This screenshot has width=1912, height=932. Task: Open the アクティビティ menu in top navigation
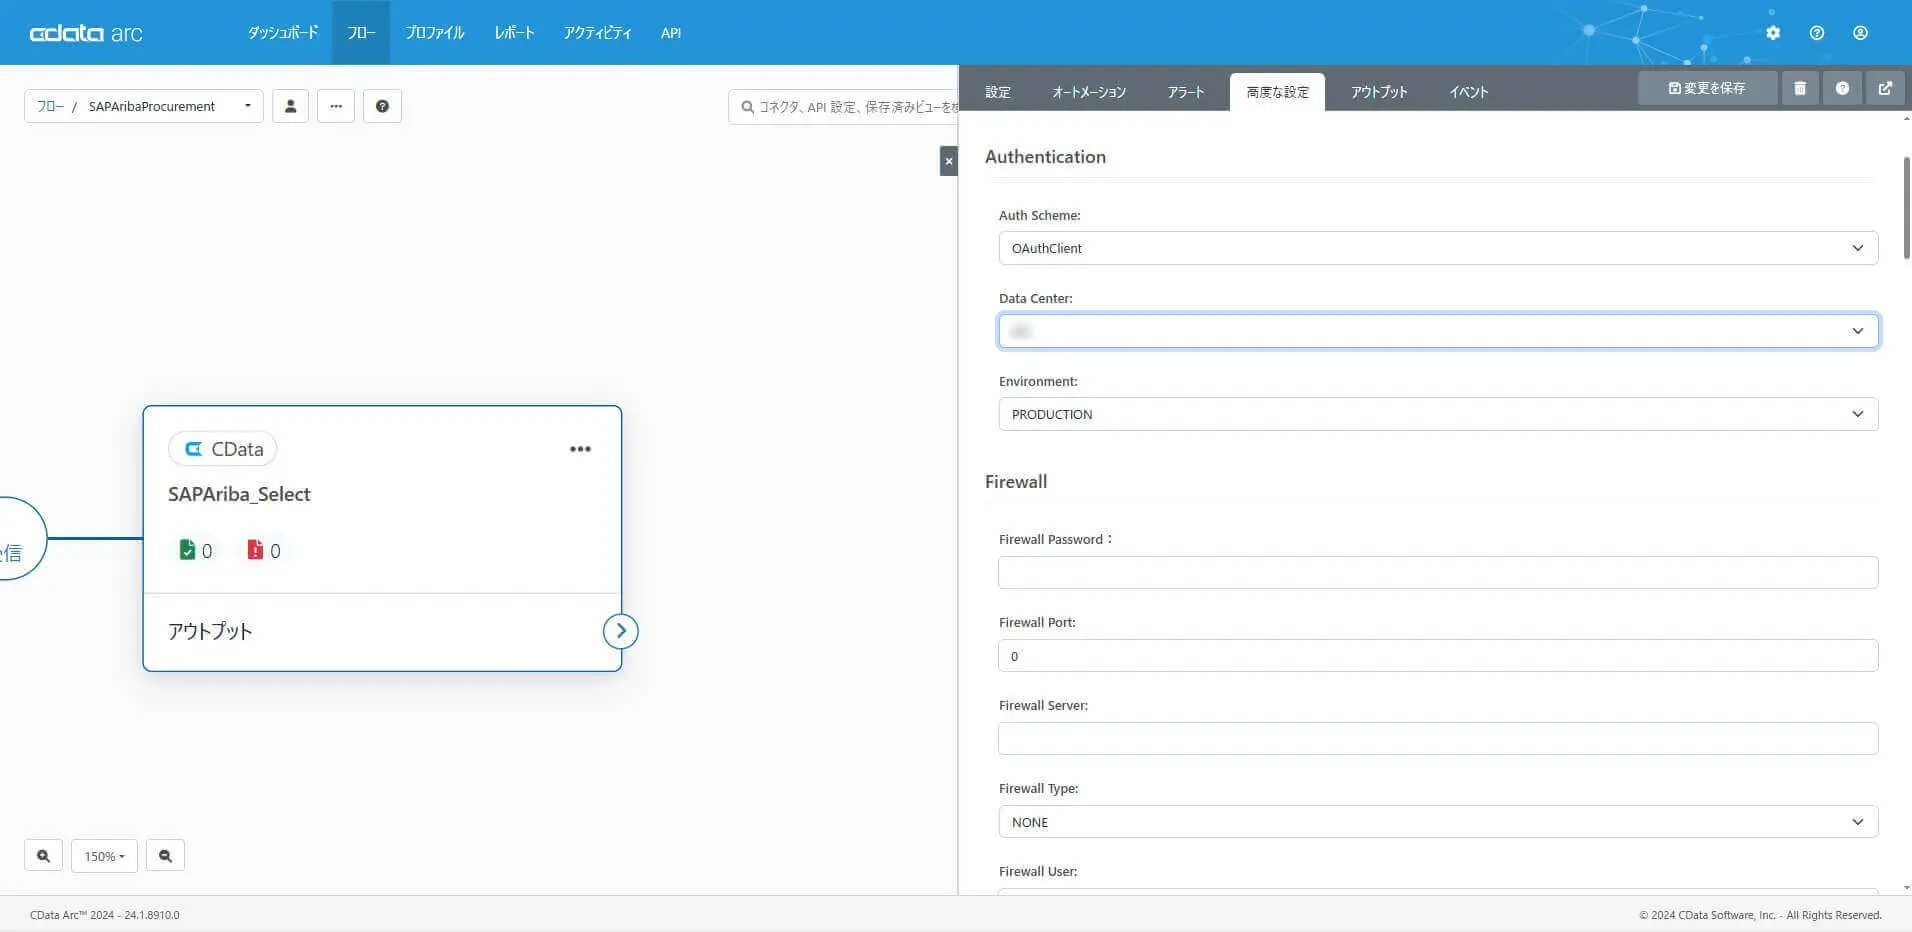597,33
